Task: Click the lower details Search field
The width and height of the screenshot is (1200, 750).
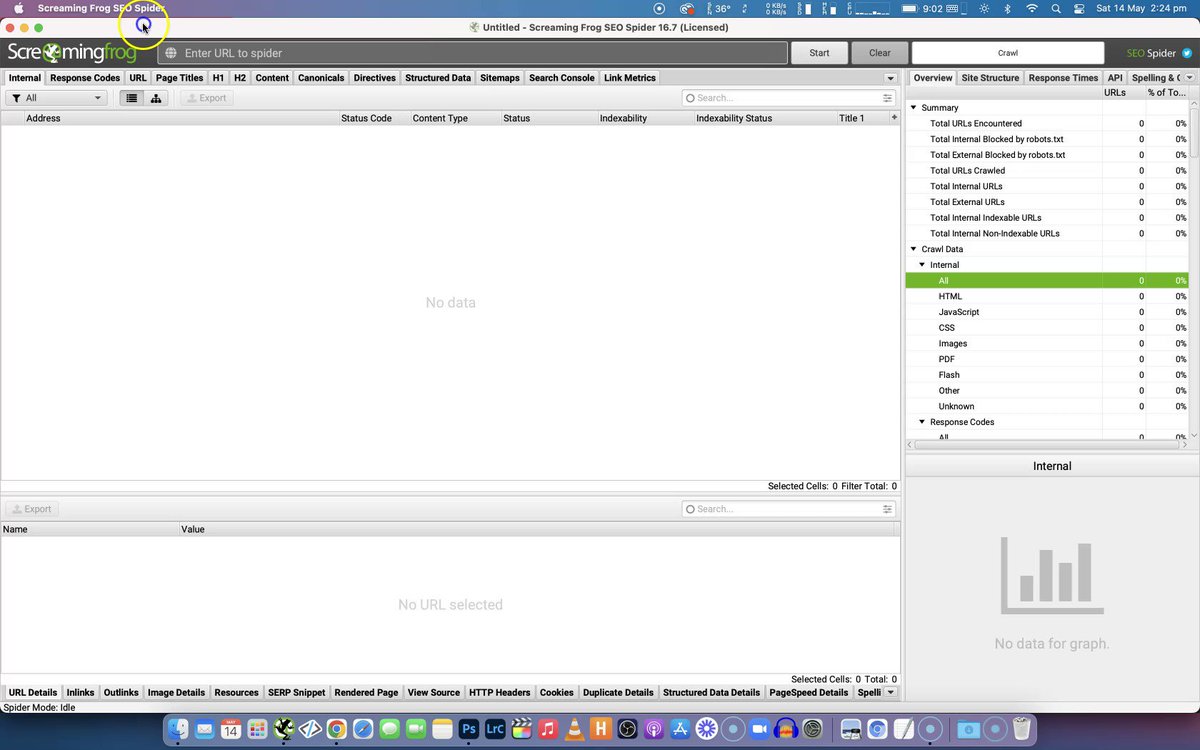Action: click(789, 509)
